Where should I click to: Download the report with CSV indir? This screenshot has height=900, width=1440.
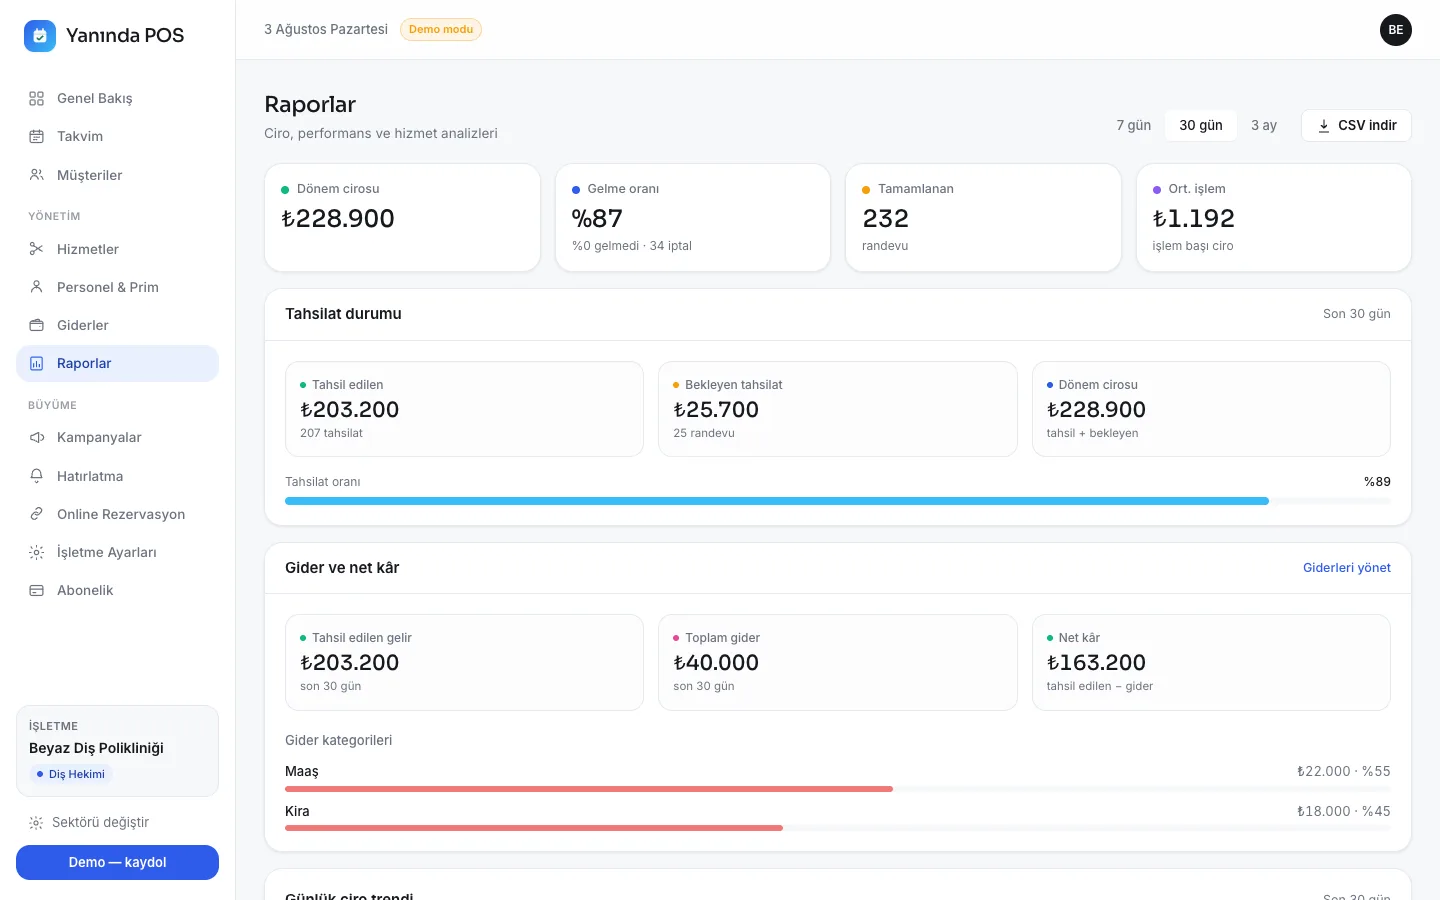tap(1356, 125)
